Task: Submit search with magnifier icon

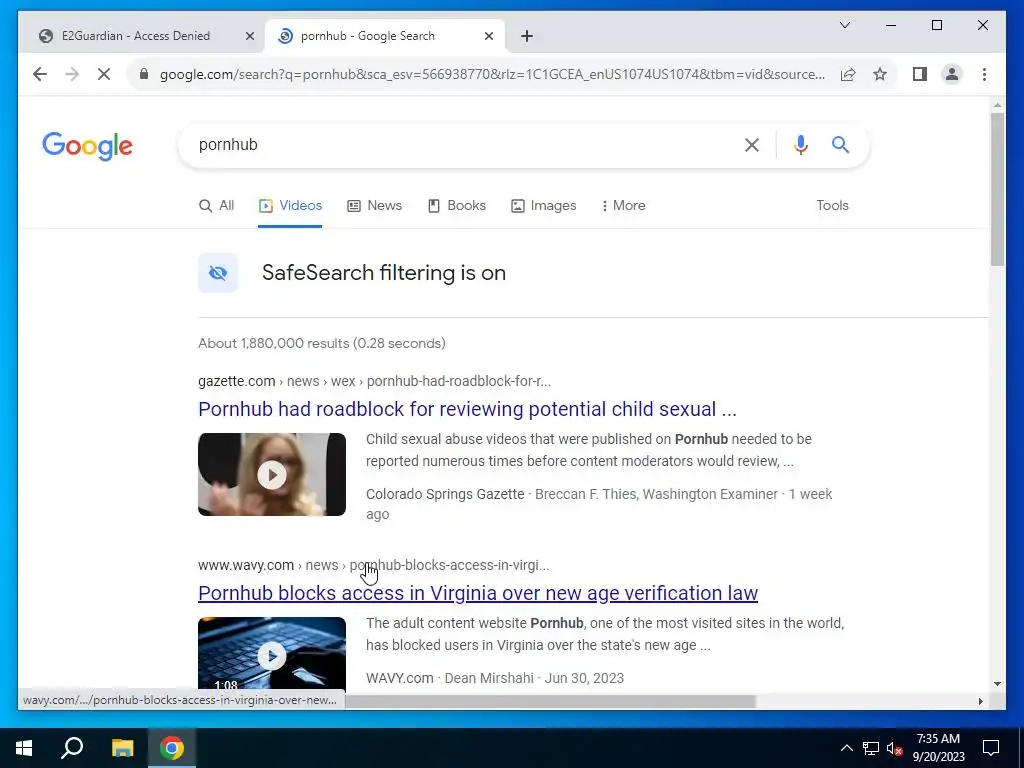Action: tap(840, 144)
